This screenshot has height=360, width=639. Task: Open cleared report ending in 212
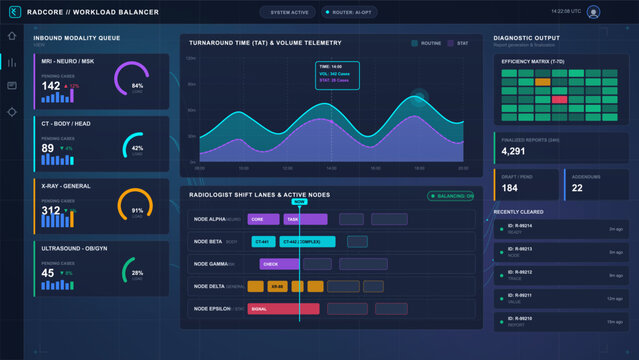click(x=561, y=276)
